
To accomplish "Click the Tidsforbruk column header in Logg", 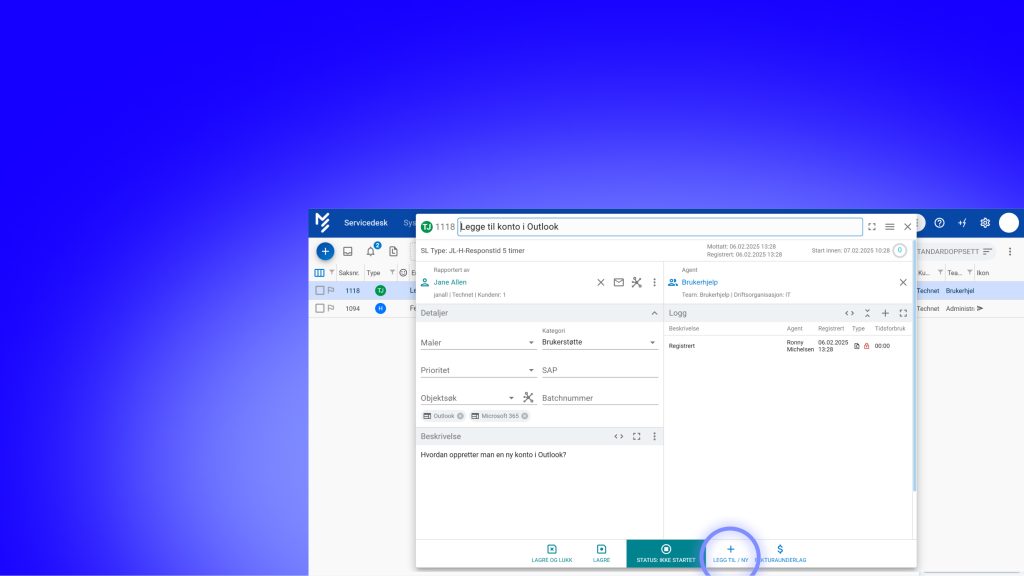I will (x=890, y=328).
